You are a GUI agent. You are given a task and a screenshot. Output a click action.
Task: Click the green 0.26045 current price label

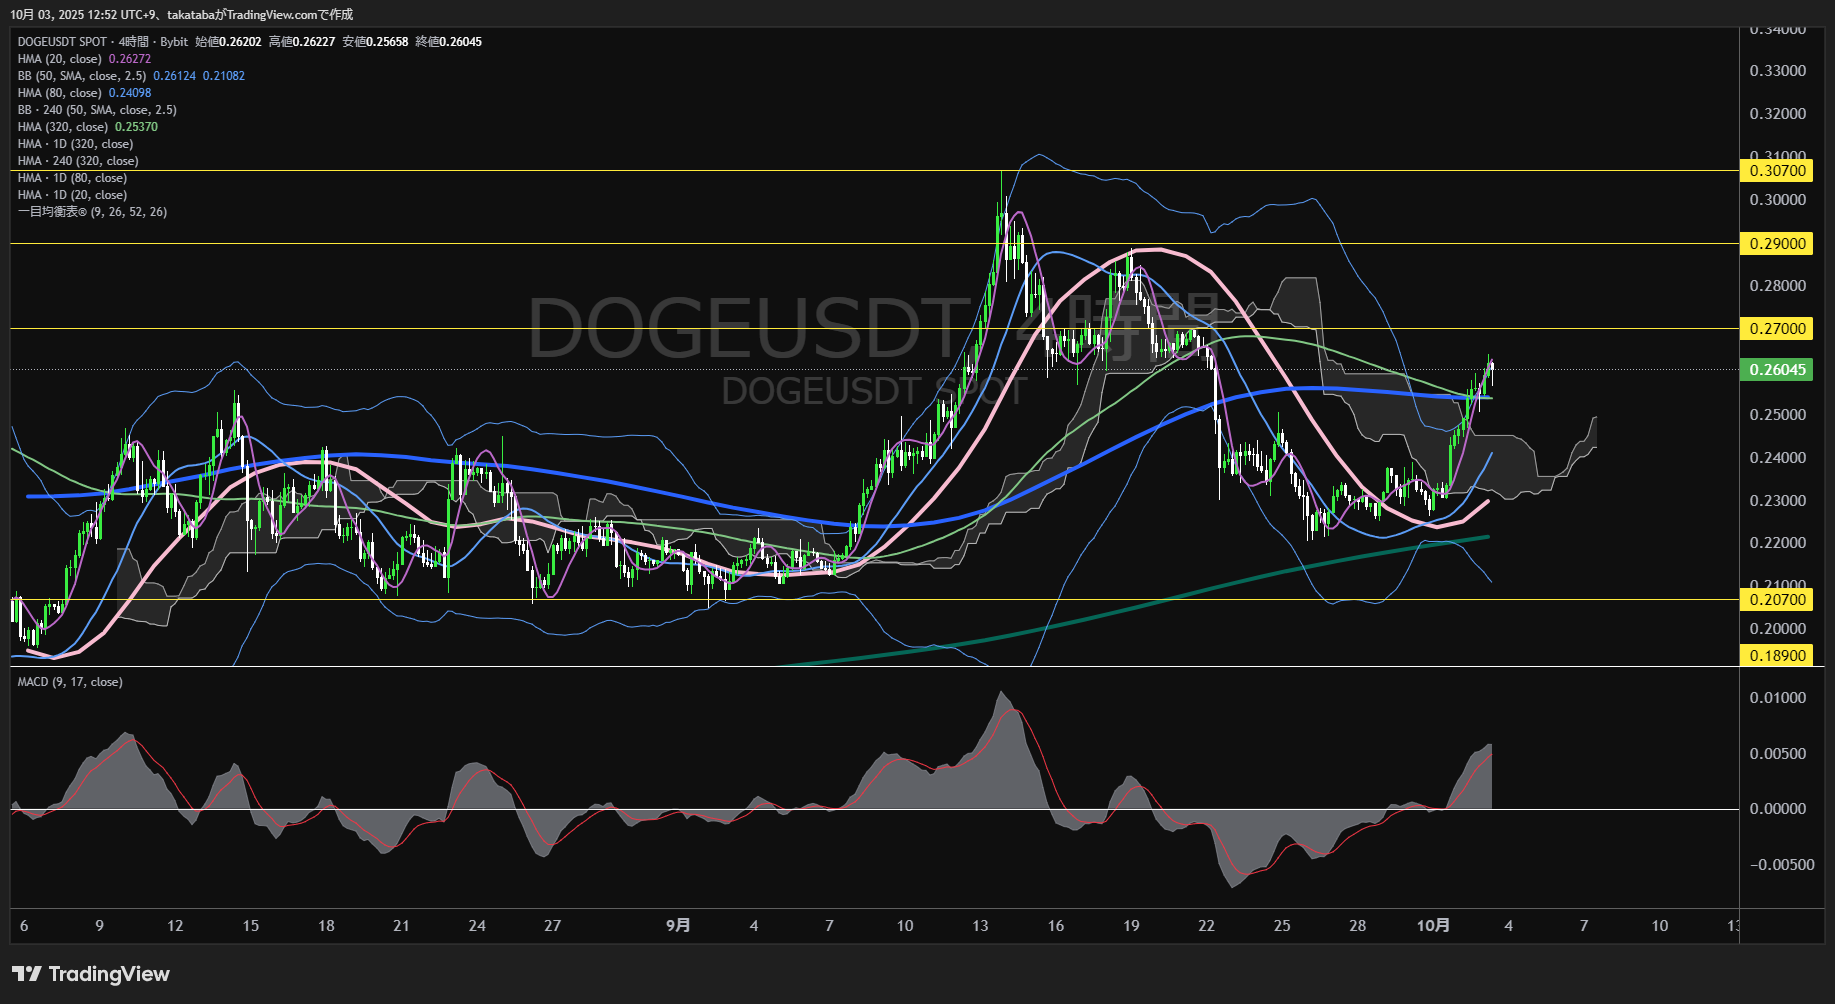[x=1777, y=370]
